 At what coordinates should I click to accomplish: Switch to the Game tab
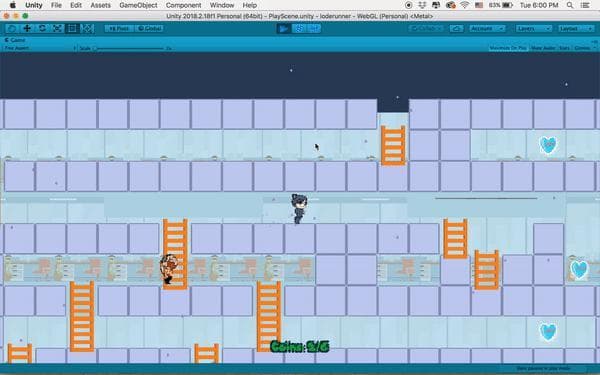(x=15, y=40)
